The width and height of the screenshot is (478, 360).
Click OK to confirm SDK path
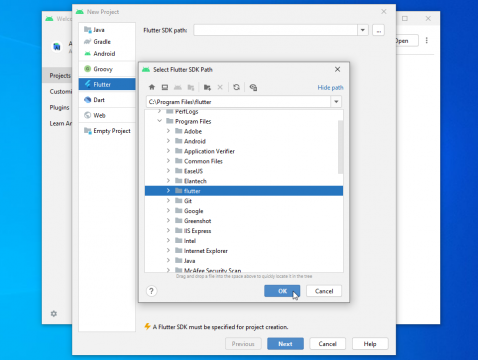282,291
